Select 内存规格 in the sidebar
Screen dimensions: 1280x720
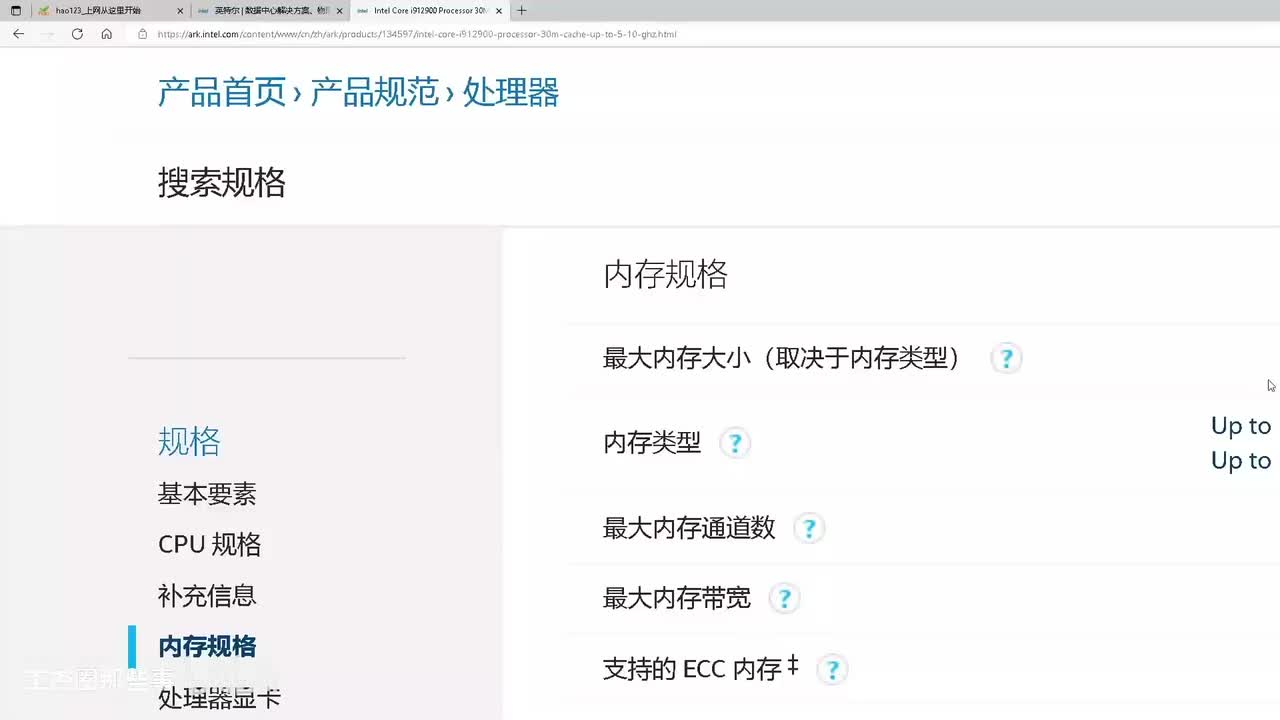(207, 647)
